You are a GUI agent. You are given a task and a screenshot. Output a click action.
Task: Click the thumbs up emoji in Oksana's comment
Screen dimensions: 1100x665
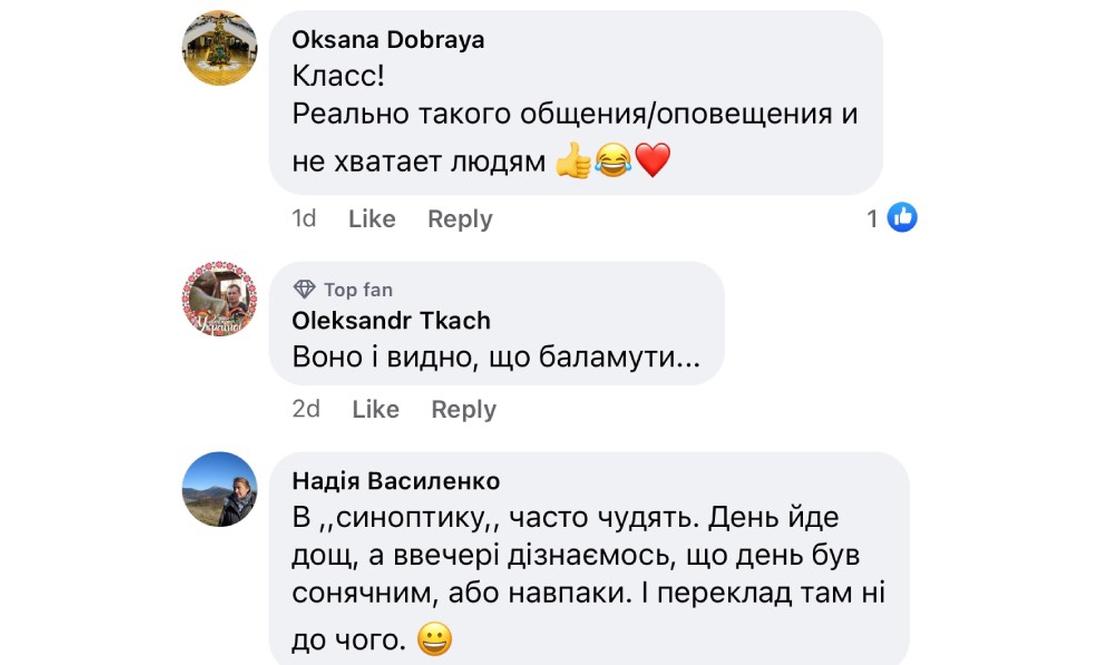(x=571, y=159)
